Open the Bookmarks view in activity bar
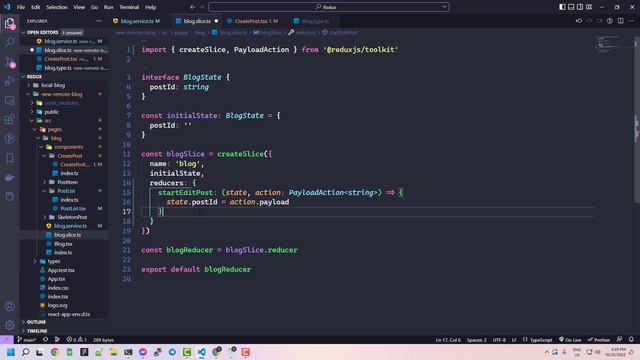Viewport: 640px width, 360px height. (x=9, y=158)
